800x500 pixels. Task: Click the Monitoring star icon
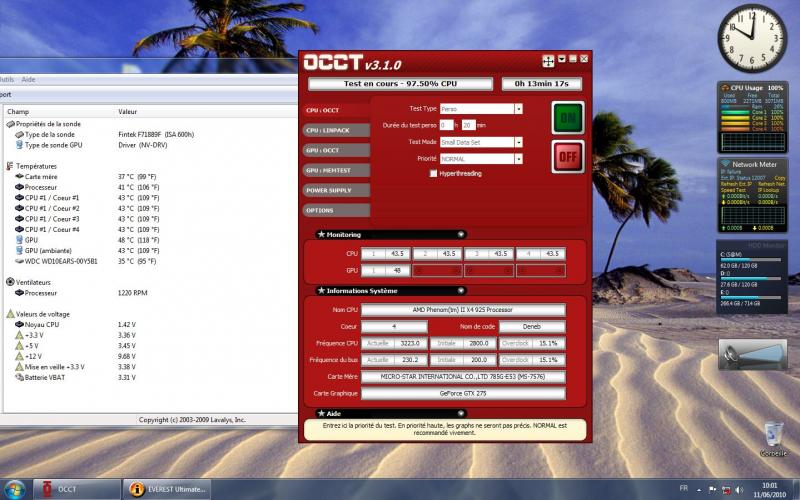click(x=321, y=234)
